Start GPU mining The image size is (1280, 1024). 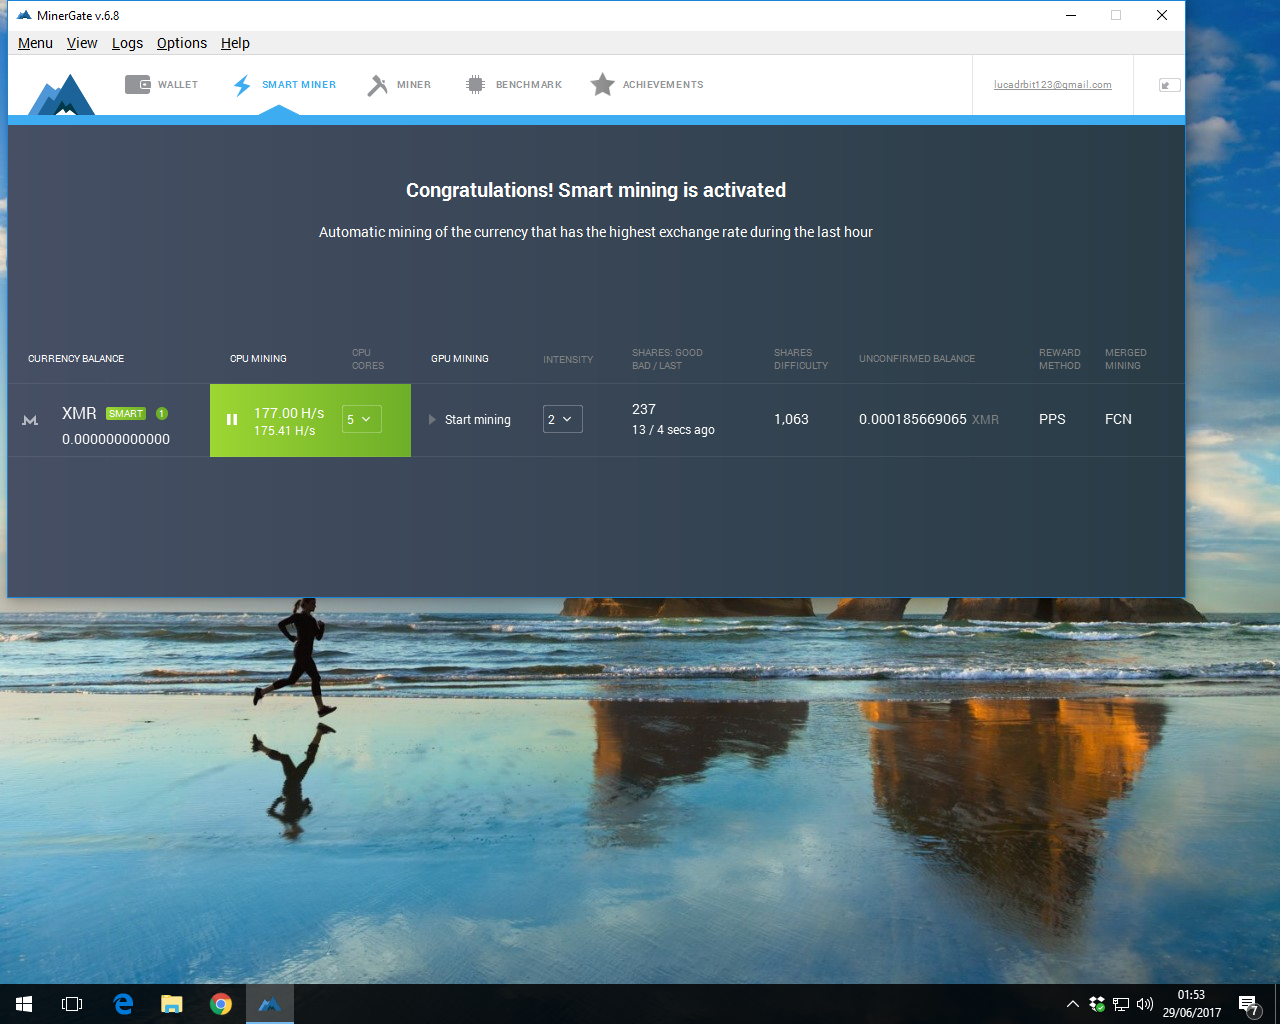tap(469, 420)
